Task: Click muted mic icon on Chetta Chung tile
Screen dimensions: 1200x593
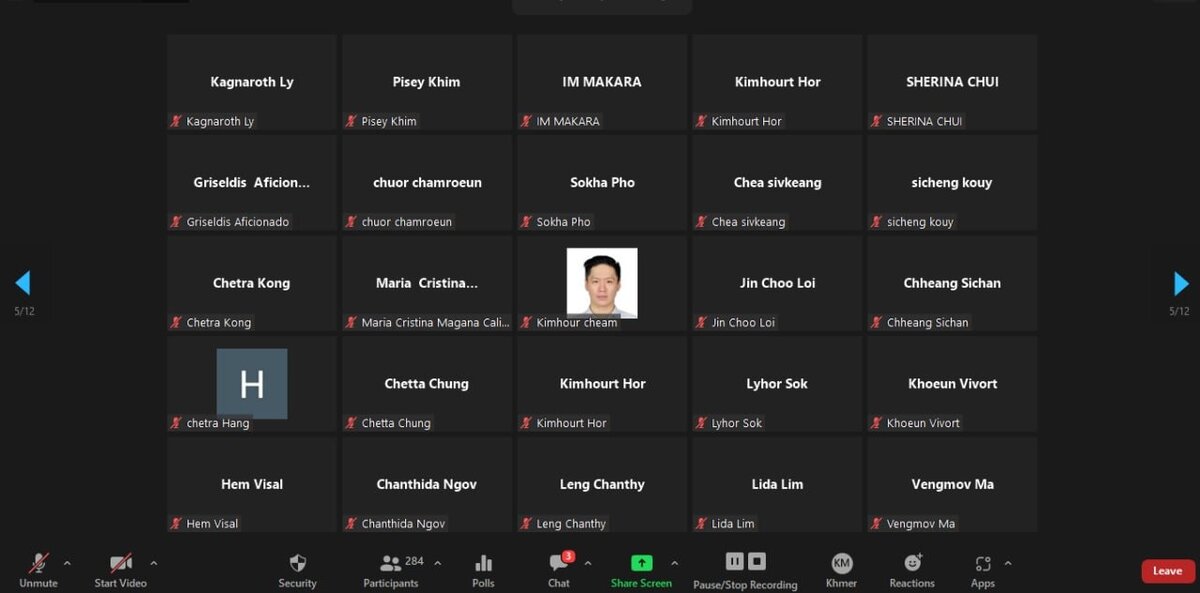Action: [351, 423]
